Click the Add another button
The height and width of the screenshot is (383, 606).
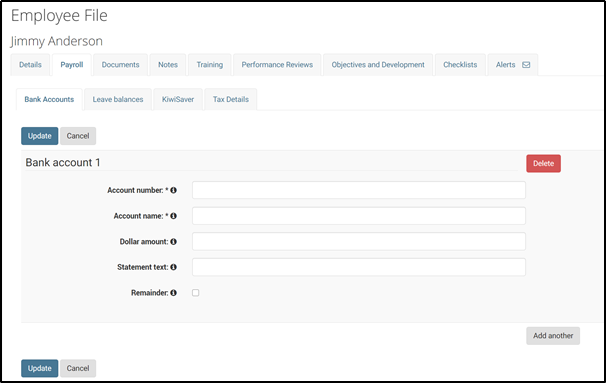pos(553,336)
